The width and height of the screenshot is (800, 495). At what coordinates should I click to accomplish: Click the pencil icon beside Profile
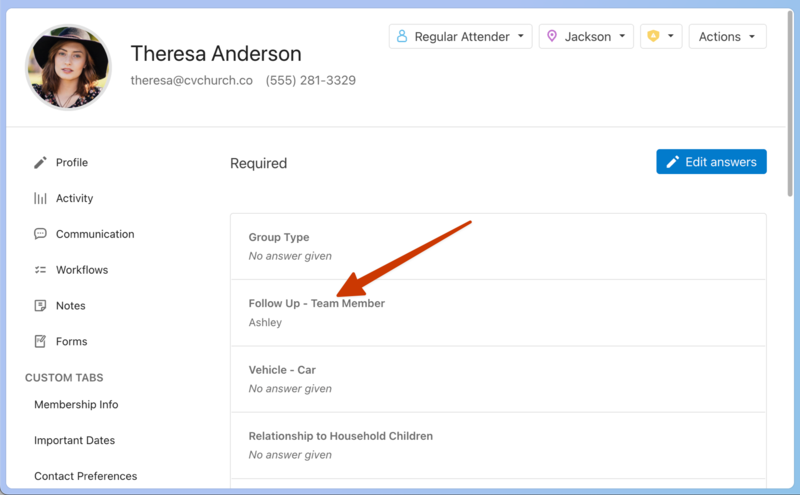point(40,162)
